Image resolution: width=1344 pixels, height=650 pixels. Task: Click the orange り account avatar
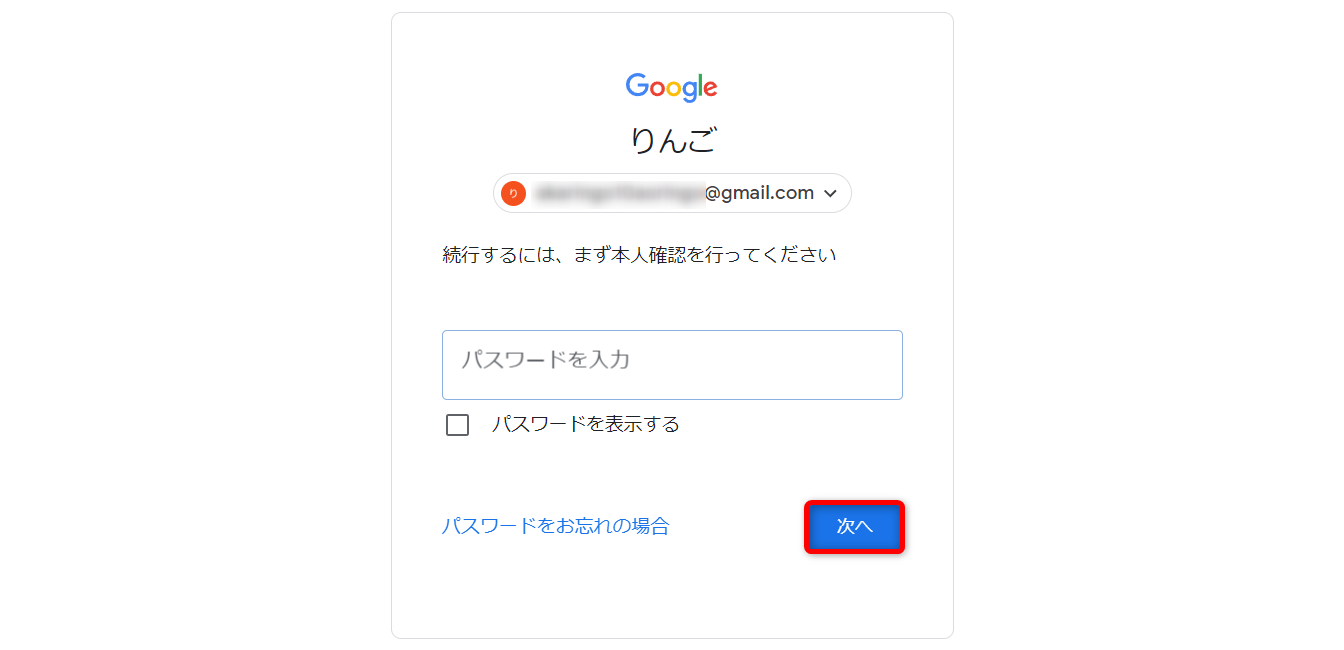513,193
